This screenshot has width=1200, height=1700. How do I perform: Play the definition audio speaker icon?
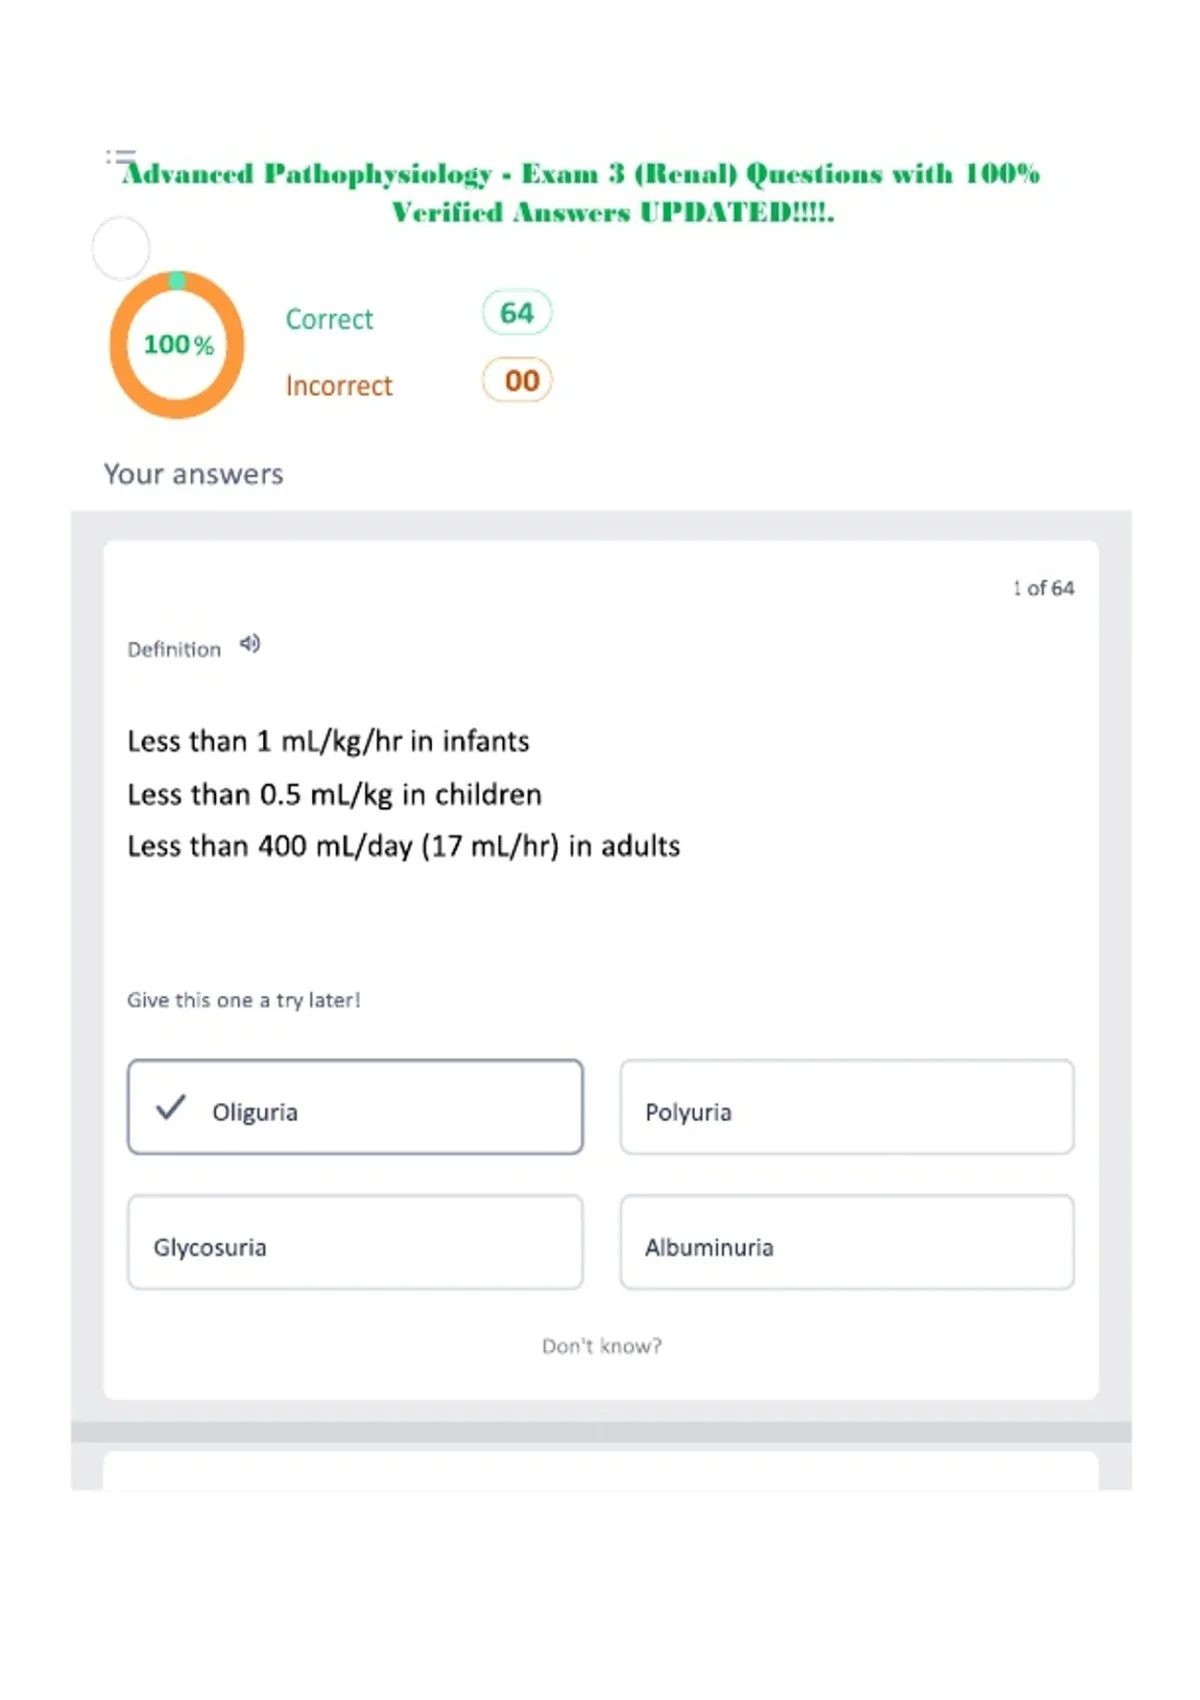coord(250,644)
